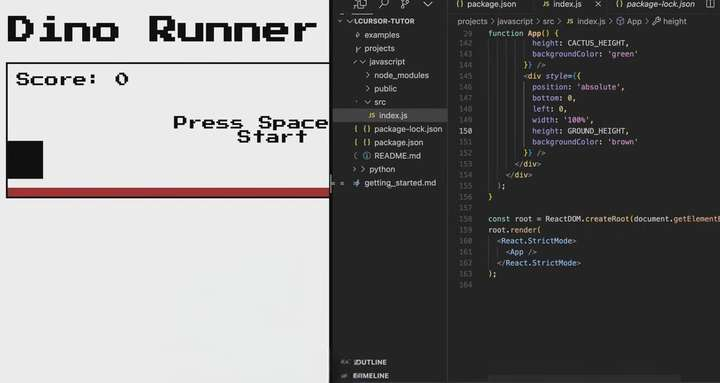The height and width of the screenshot is (383, 720).
Task: Collapse the src folder chevron
Action: (368, 102)
